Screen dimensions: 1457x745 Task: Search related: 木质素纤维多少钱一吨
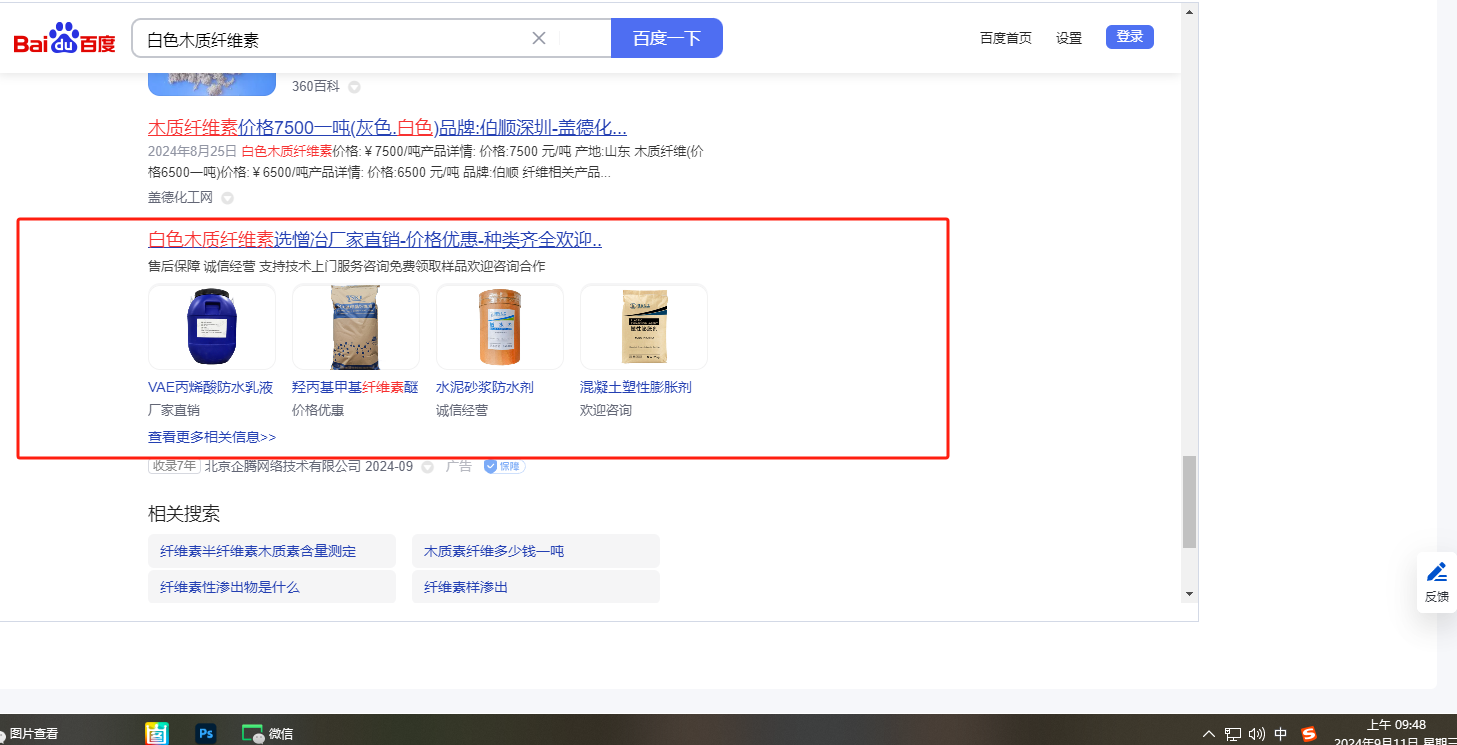[x=536, y=551]
